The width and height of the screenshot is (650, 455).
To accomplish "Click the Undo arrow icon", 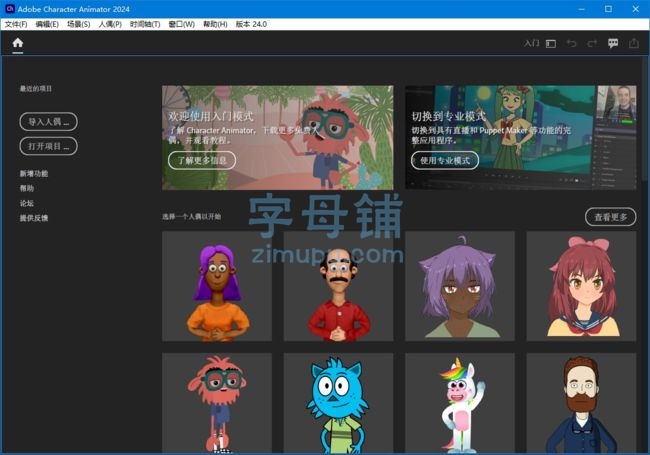I will (571, 43).
